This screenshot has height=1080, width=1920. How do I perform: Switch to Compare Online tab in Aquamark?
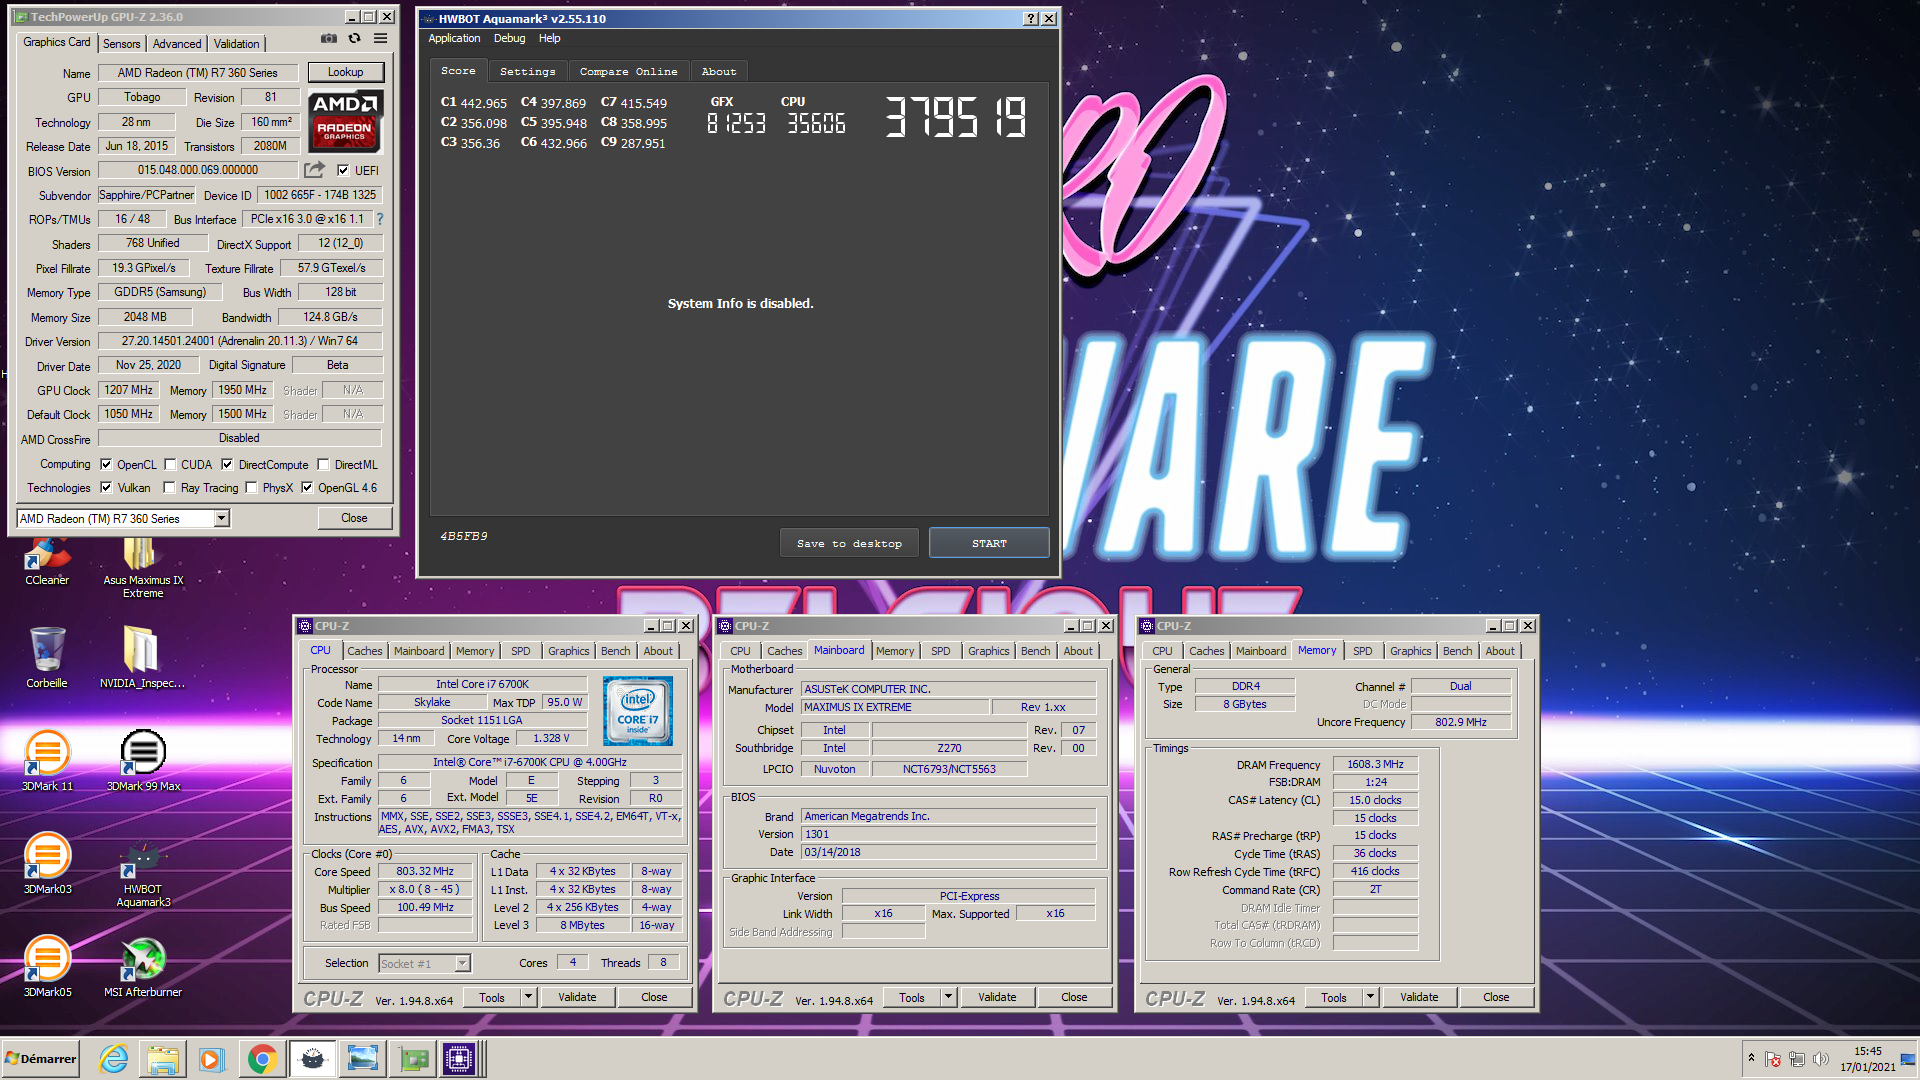pyautogui.click(x=628, y=71)
